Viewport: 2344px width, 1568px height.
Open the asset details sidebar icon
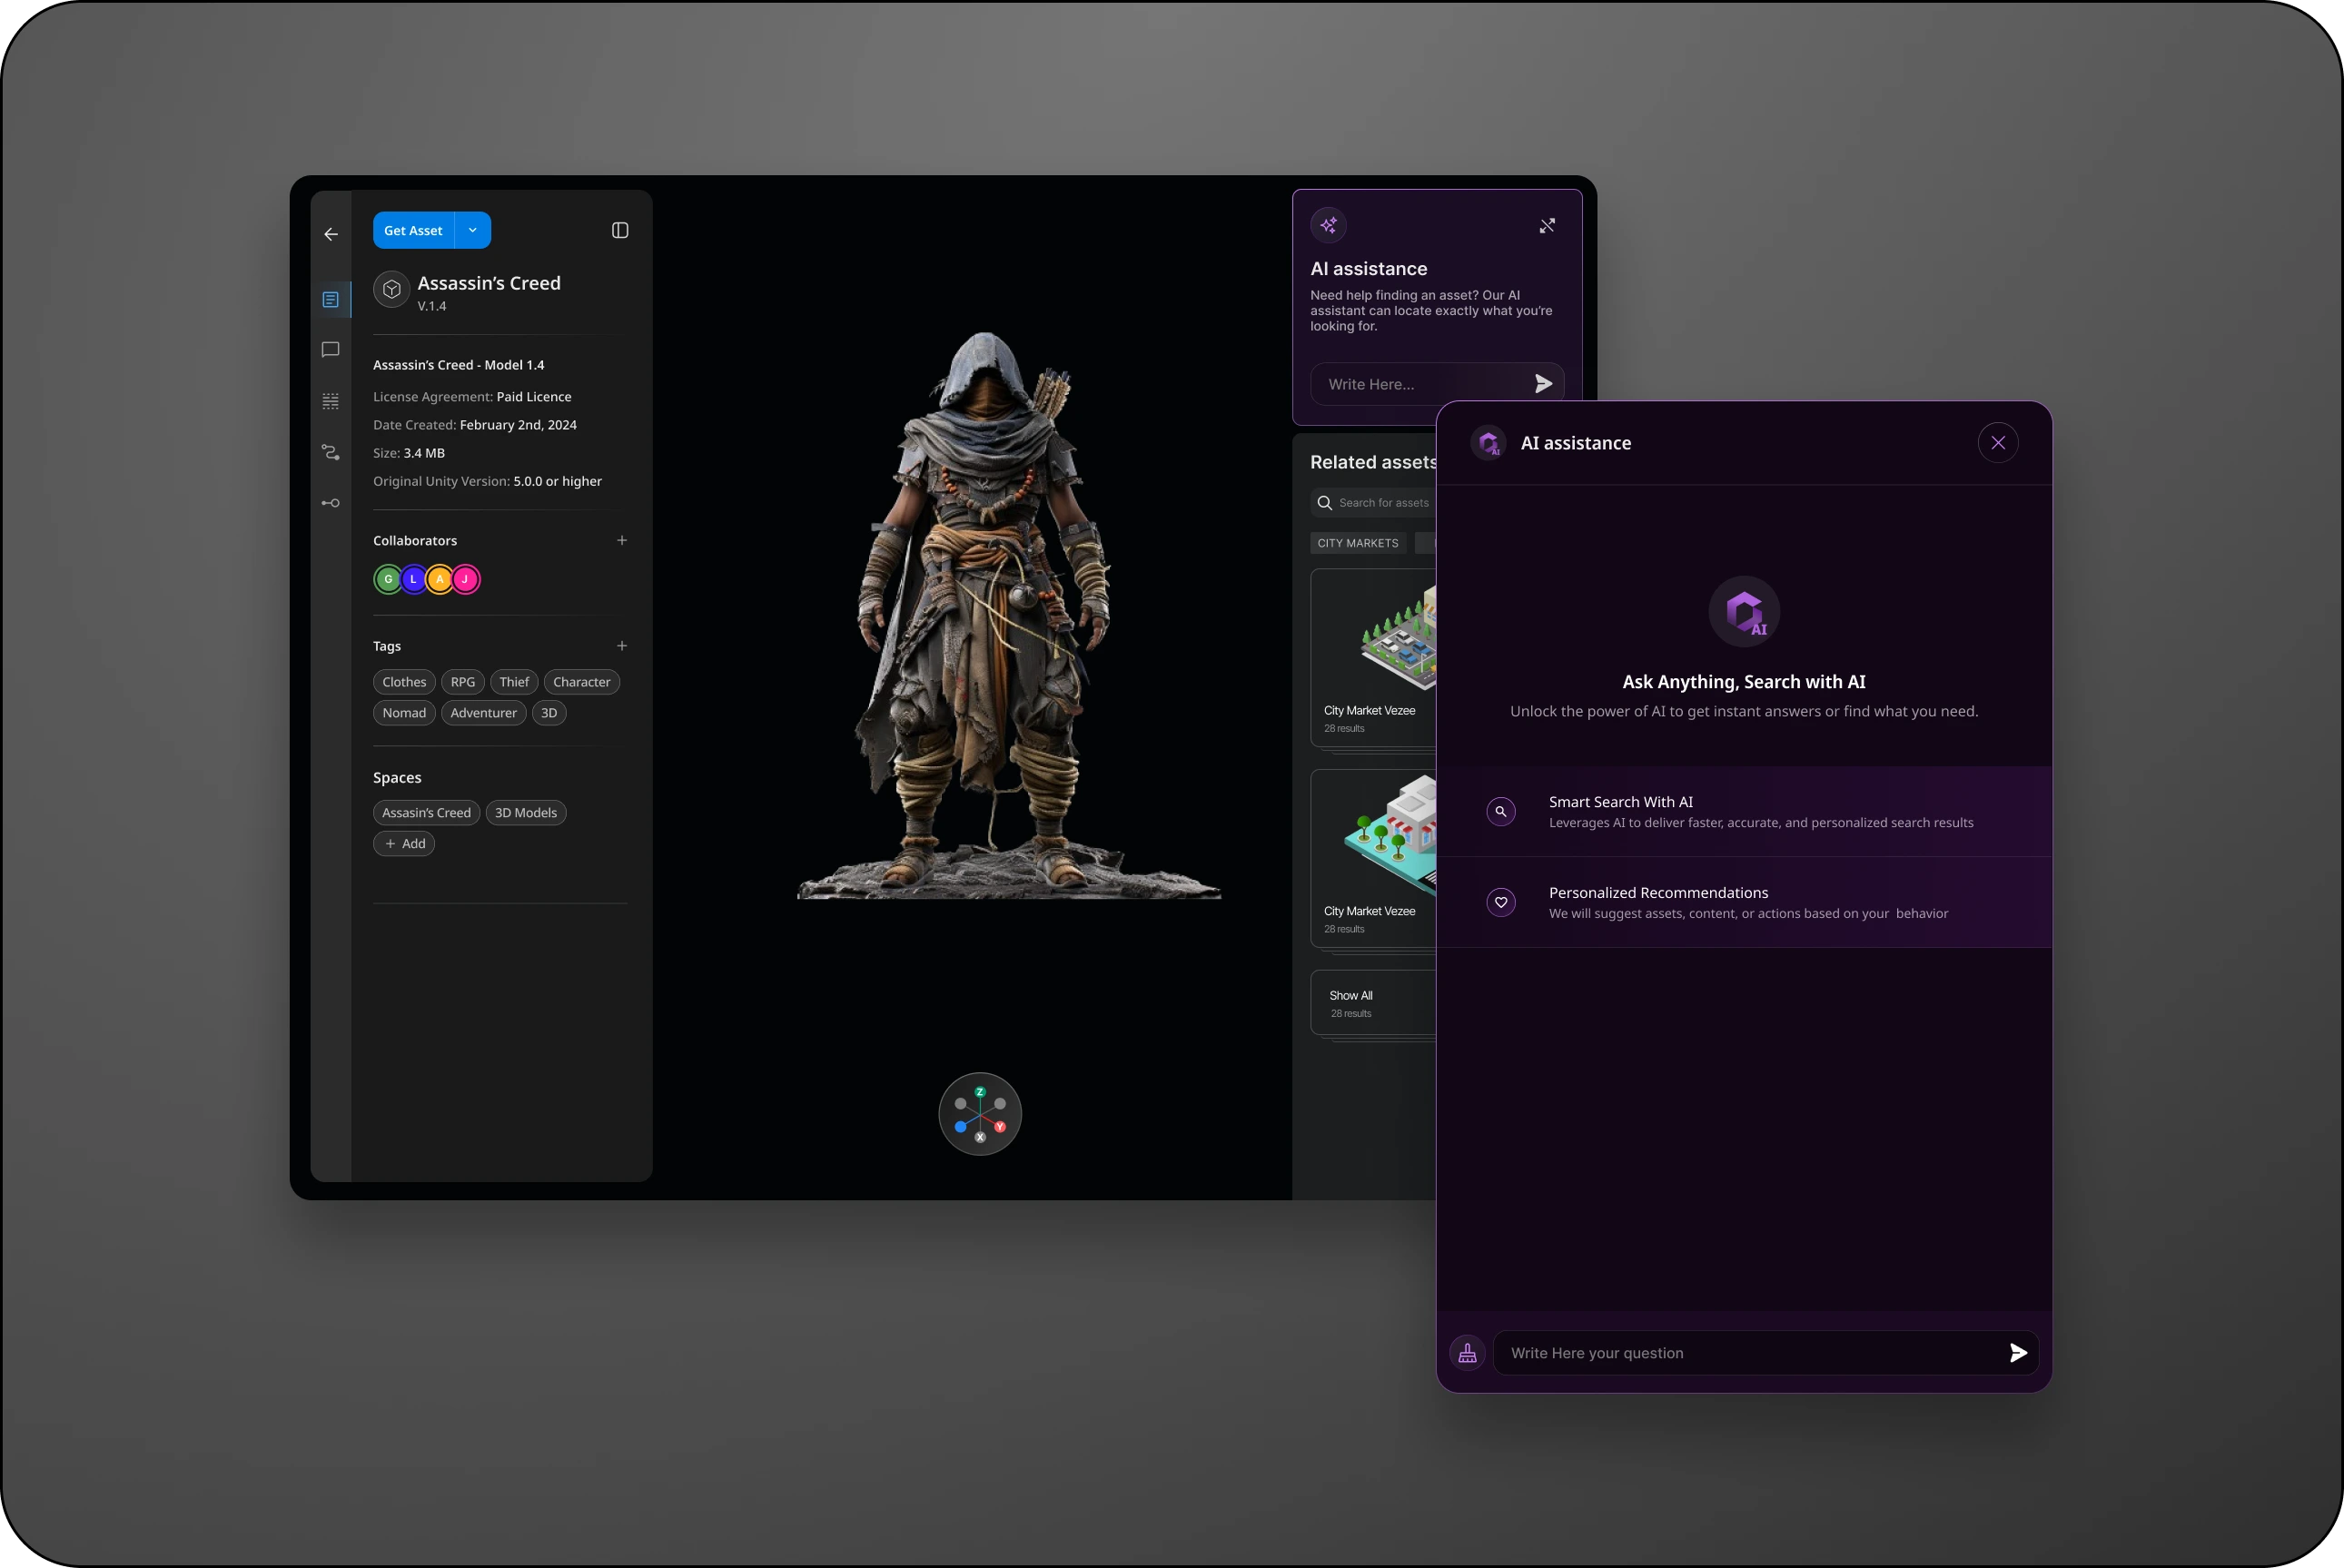[331, 300]
